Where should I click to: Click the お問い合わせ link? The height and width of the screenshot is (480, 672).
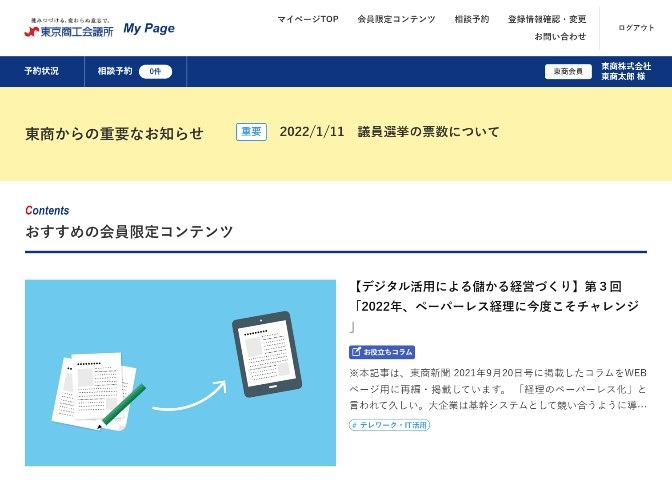(x=560, y=37)
